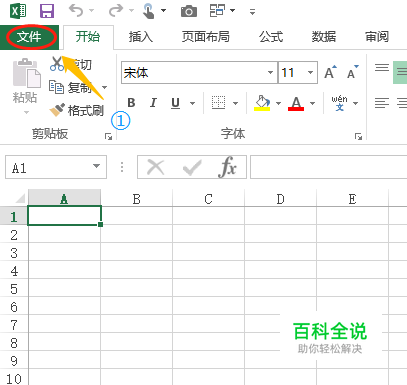Switch to the 插入 Insert tab
This screenshot has width=407, height=385.
click(141, 37)
